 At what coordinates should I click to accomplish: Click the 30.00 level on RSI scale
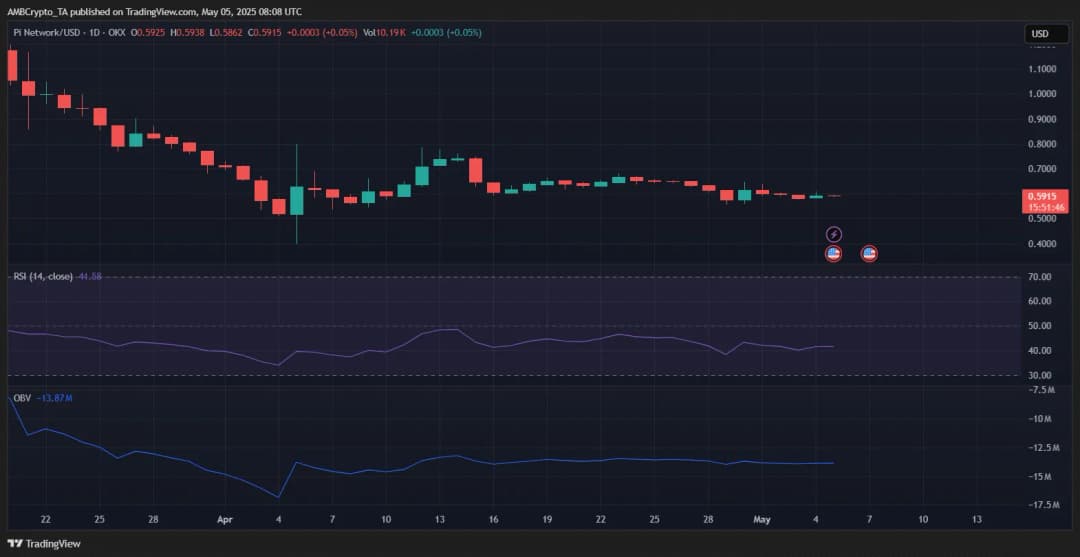click(x=1040, y=376)
